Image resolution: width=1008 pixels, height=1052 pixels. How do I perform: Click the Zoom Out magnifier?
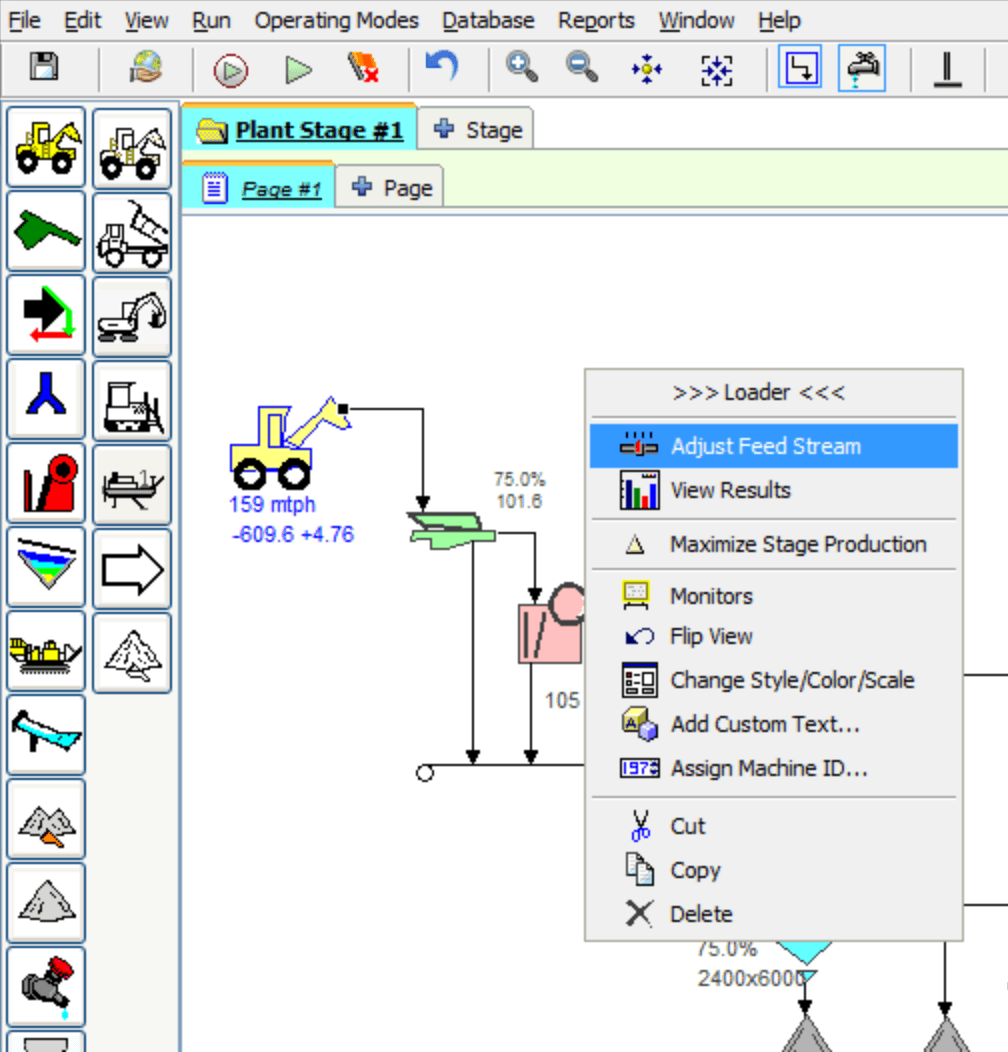(x=581, y=68)
